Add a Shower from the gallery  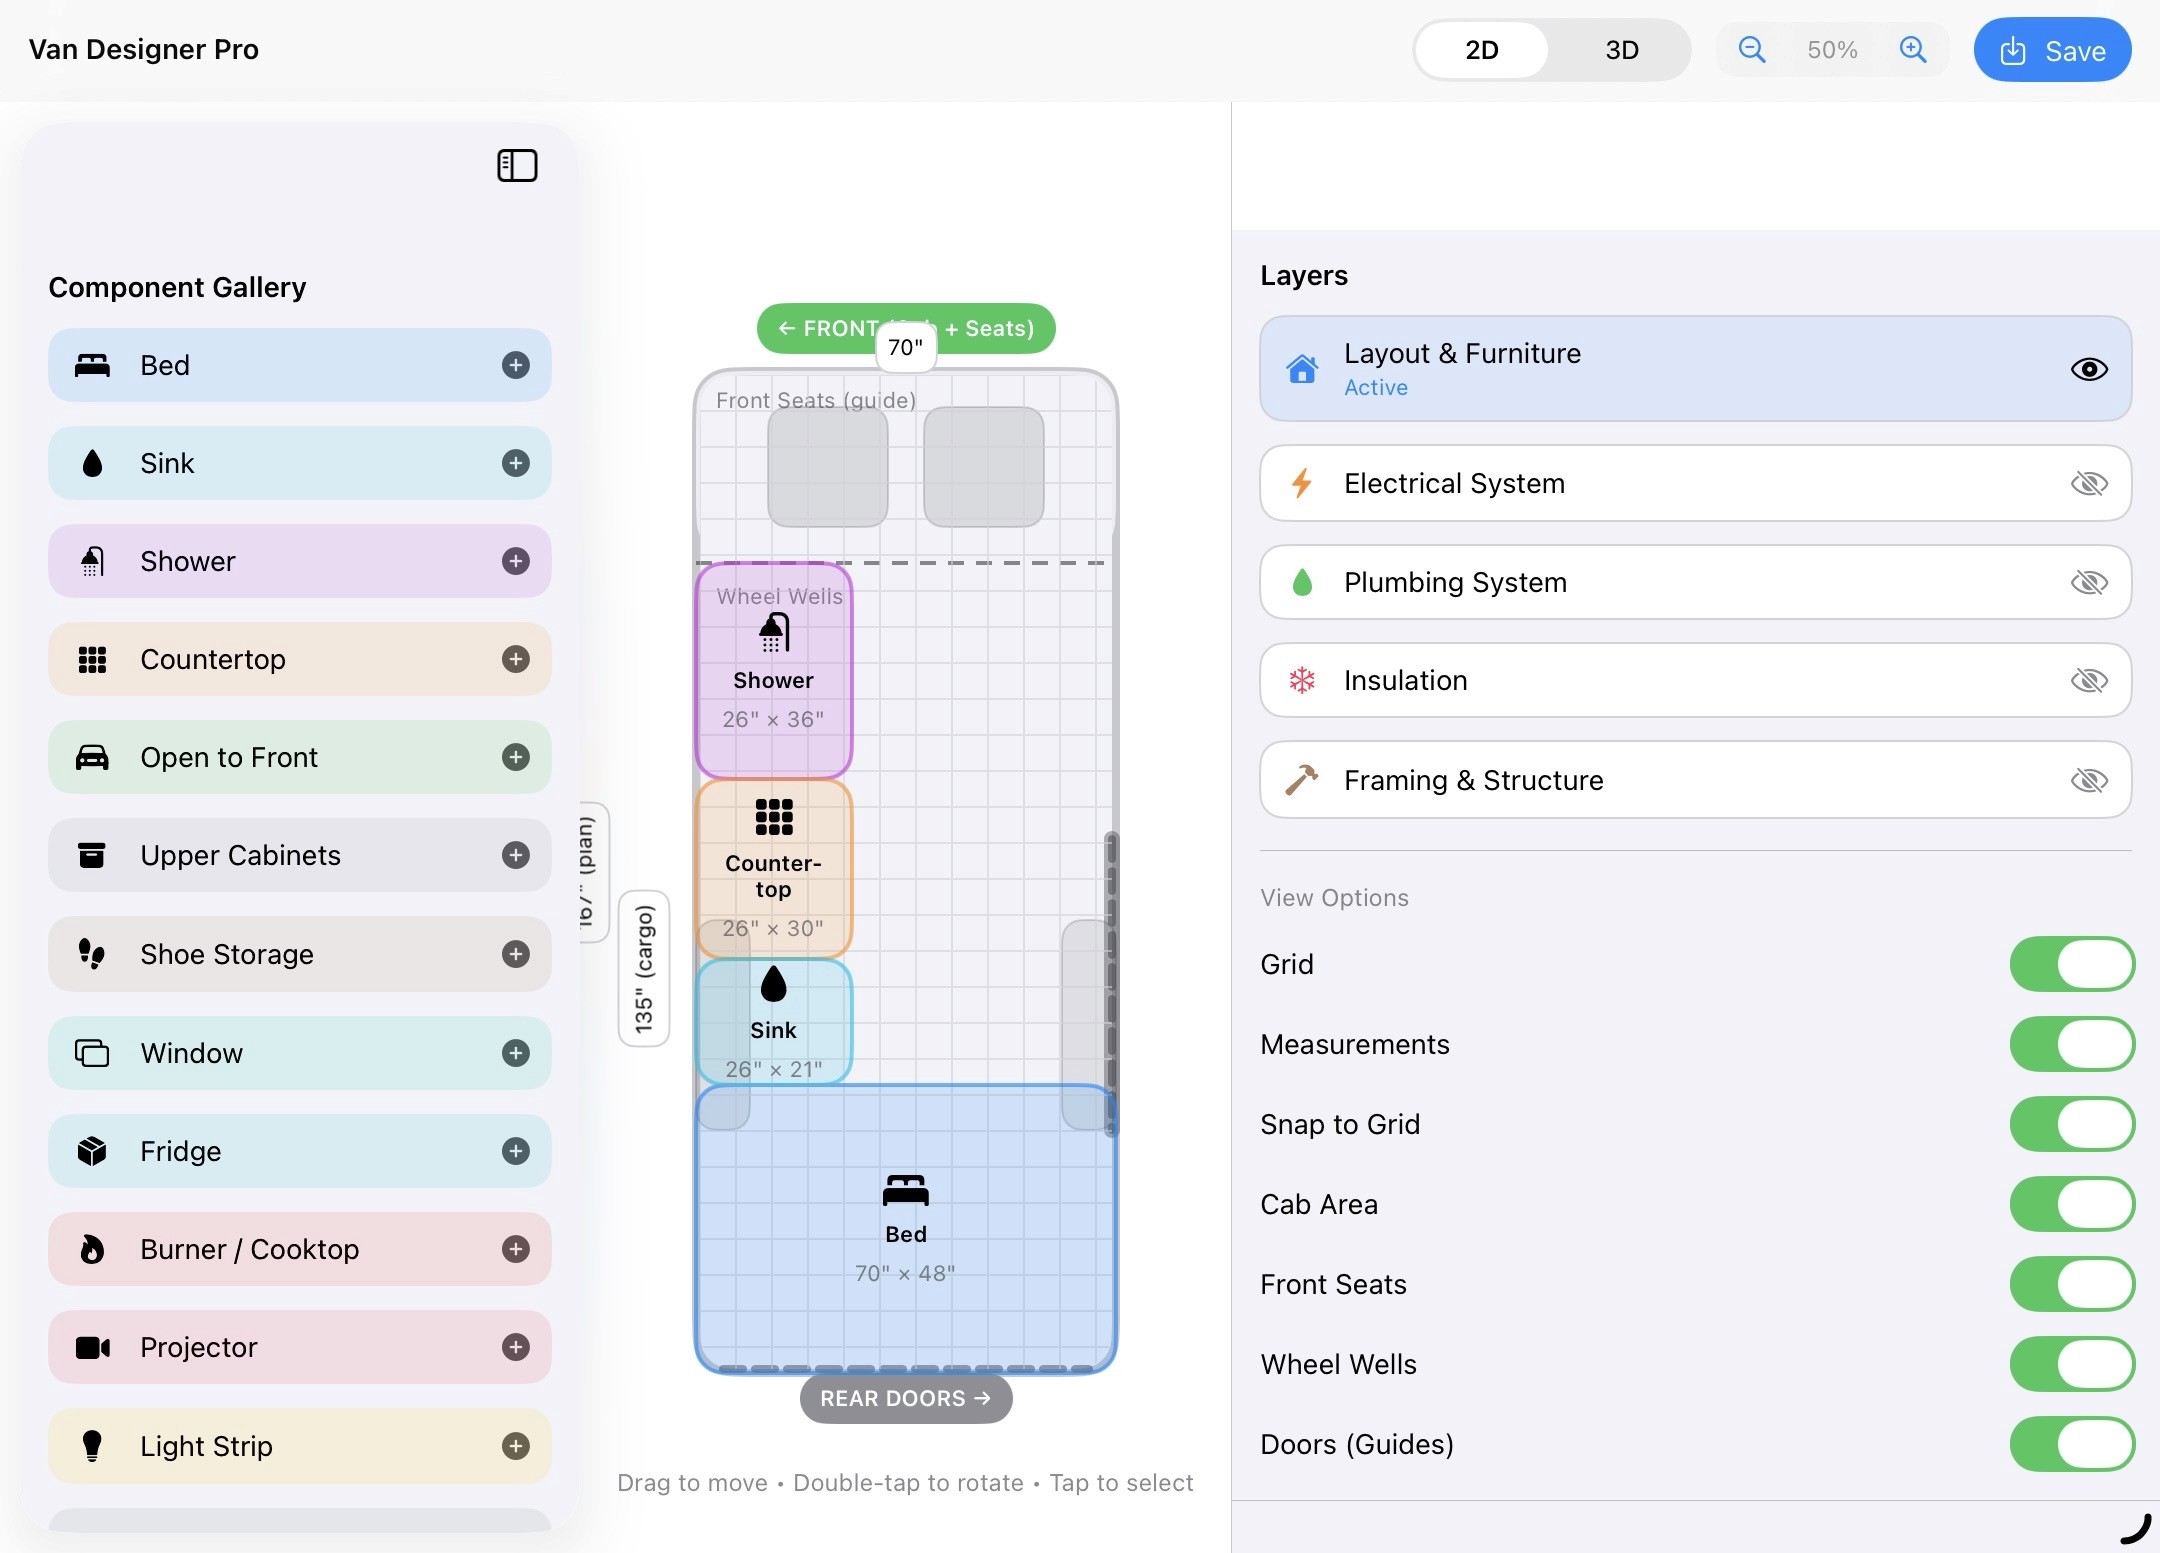515,561
